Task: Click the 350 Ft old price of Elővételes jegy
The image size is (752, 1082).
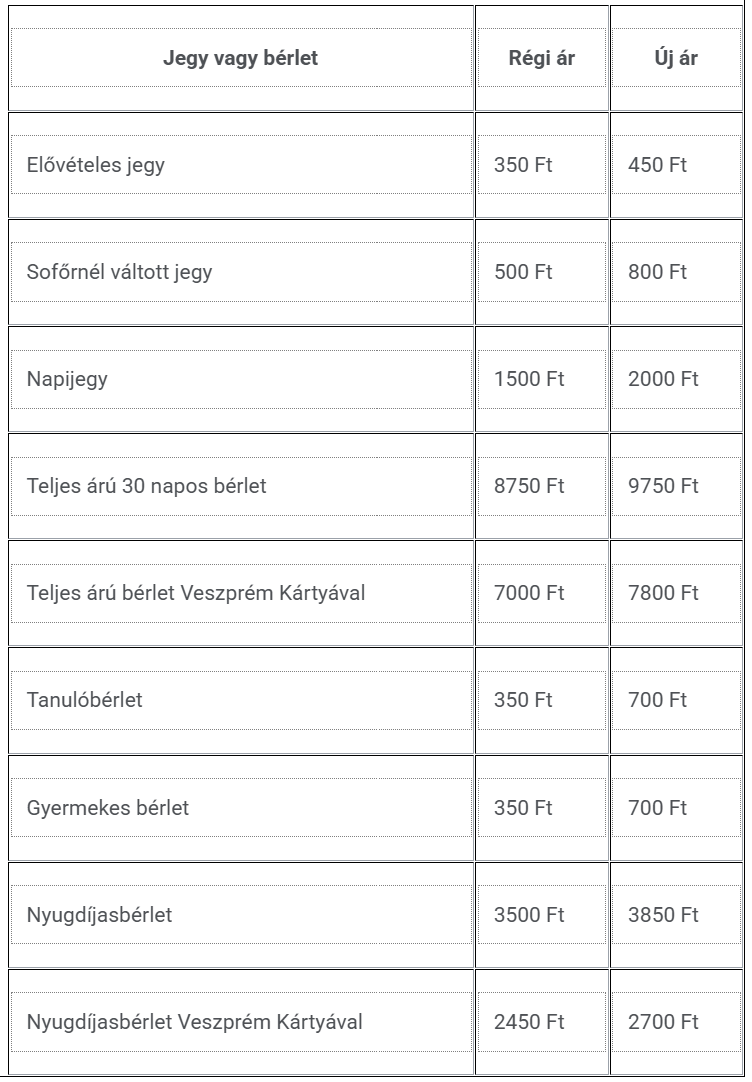Action: click(x=542, y=165)
